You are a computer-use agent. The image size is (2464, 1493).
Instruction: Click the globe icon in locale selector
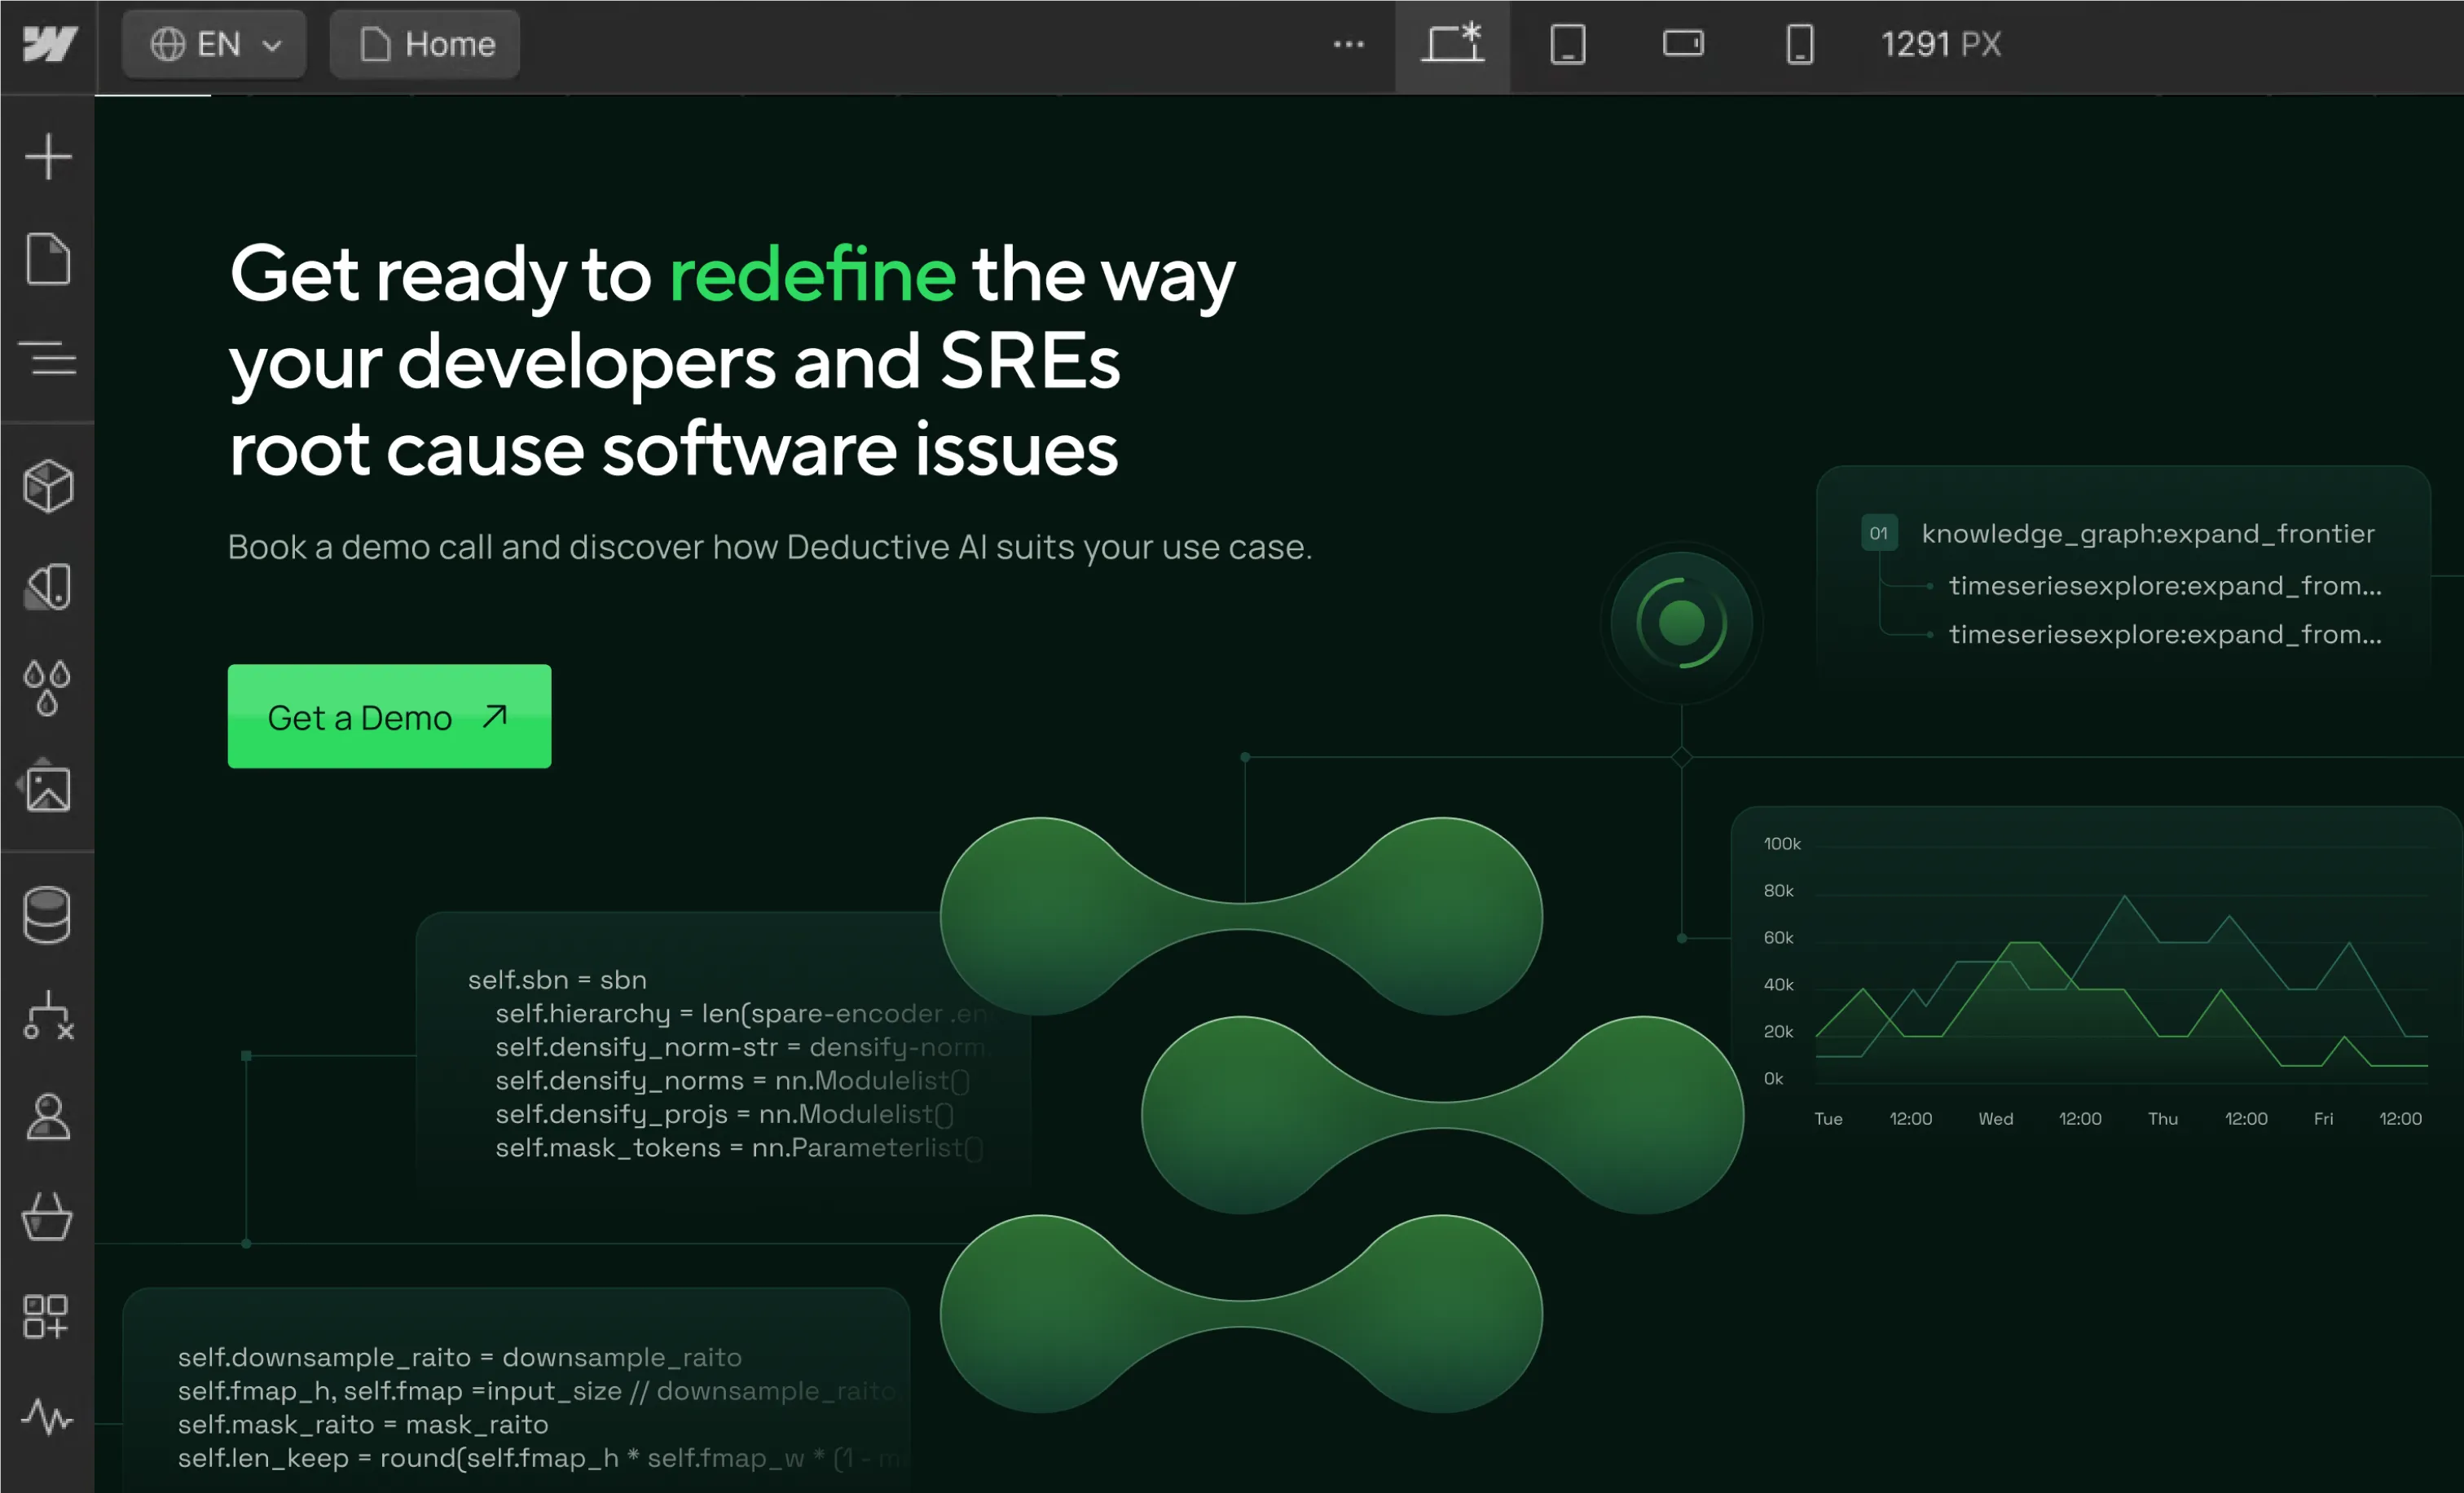tap(167, 44)
